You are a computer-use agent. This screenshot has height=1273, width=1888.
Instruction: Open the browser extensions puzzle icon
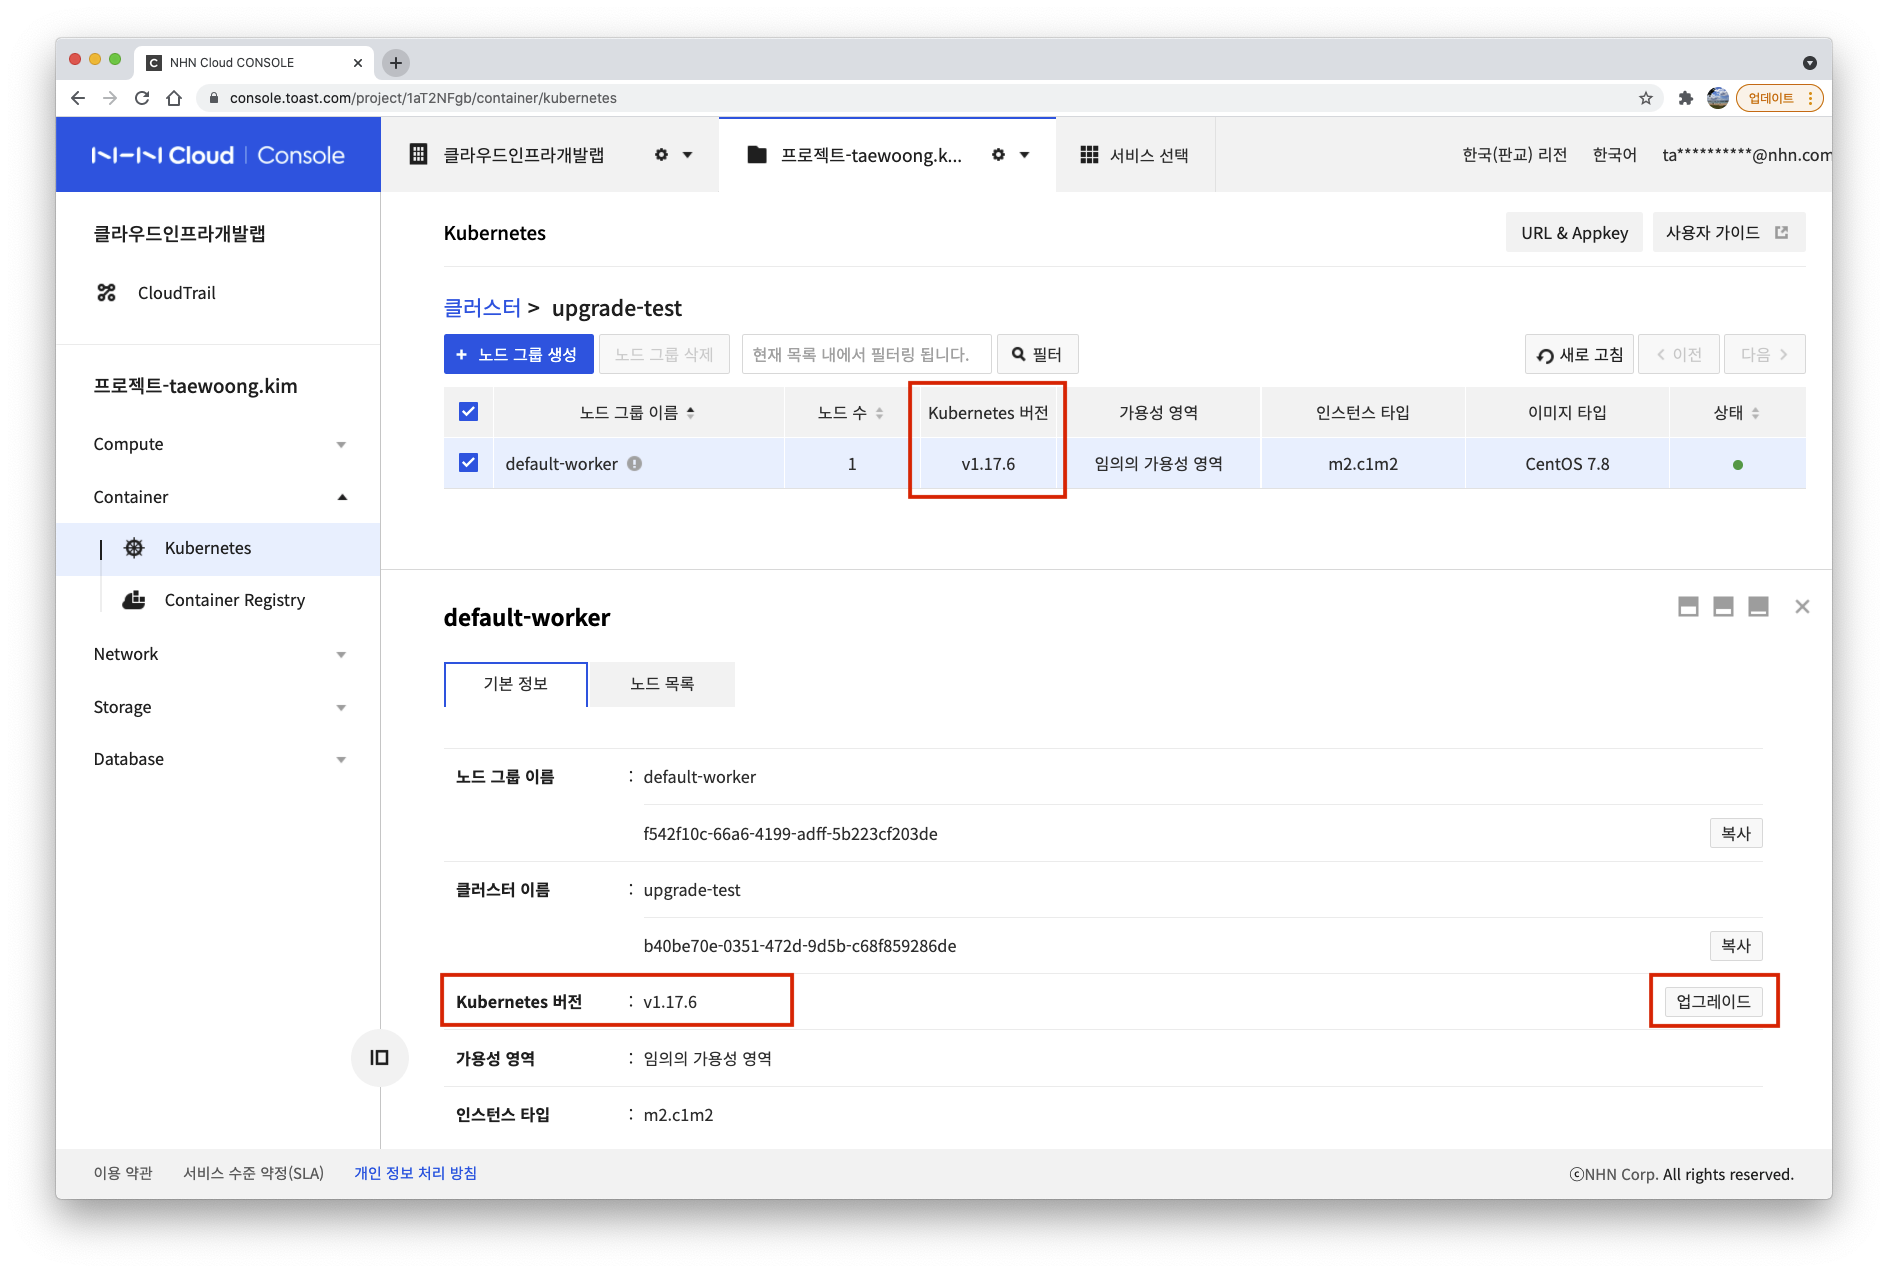tap(1686, 98)
